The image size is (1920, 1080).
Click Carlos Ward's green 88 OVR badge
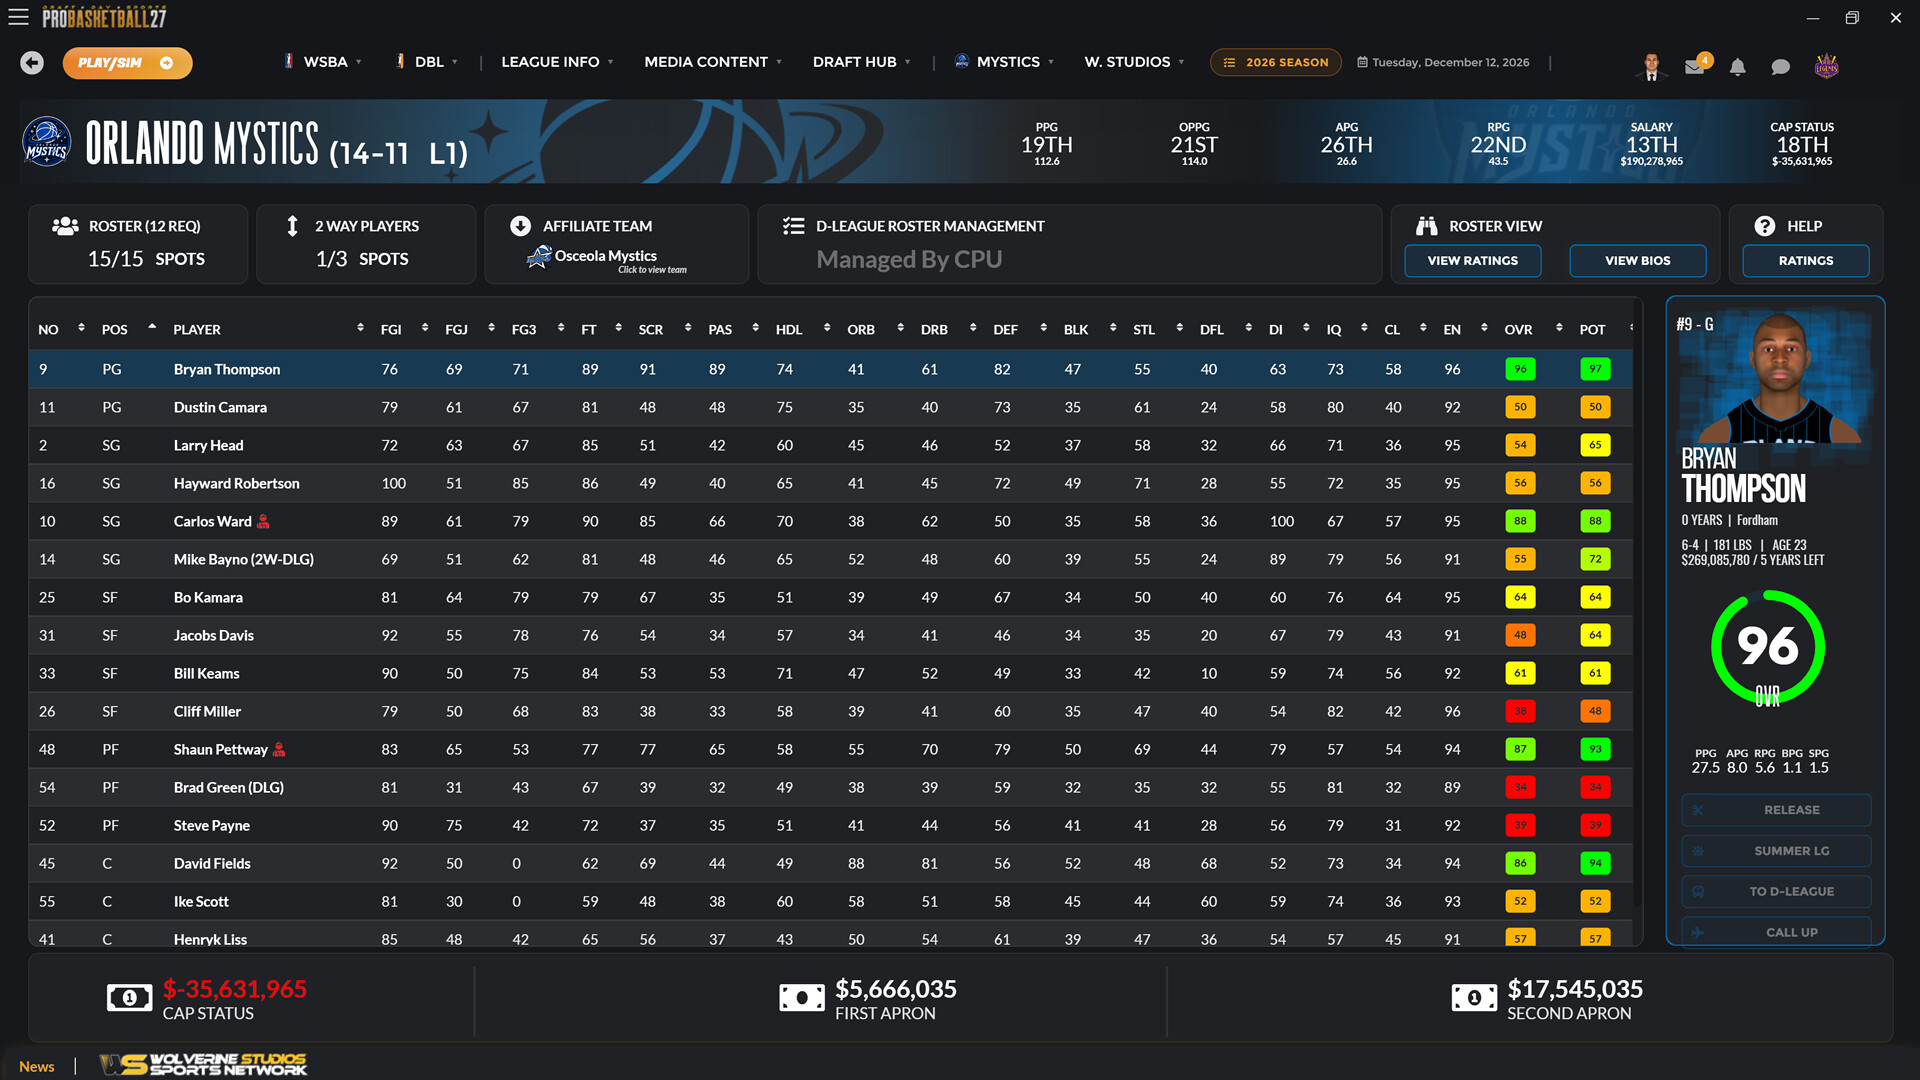pyautogui.click(x=1520, y=521)
